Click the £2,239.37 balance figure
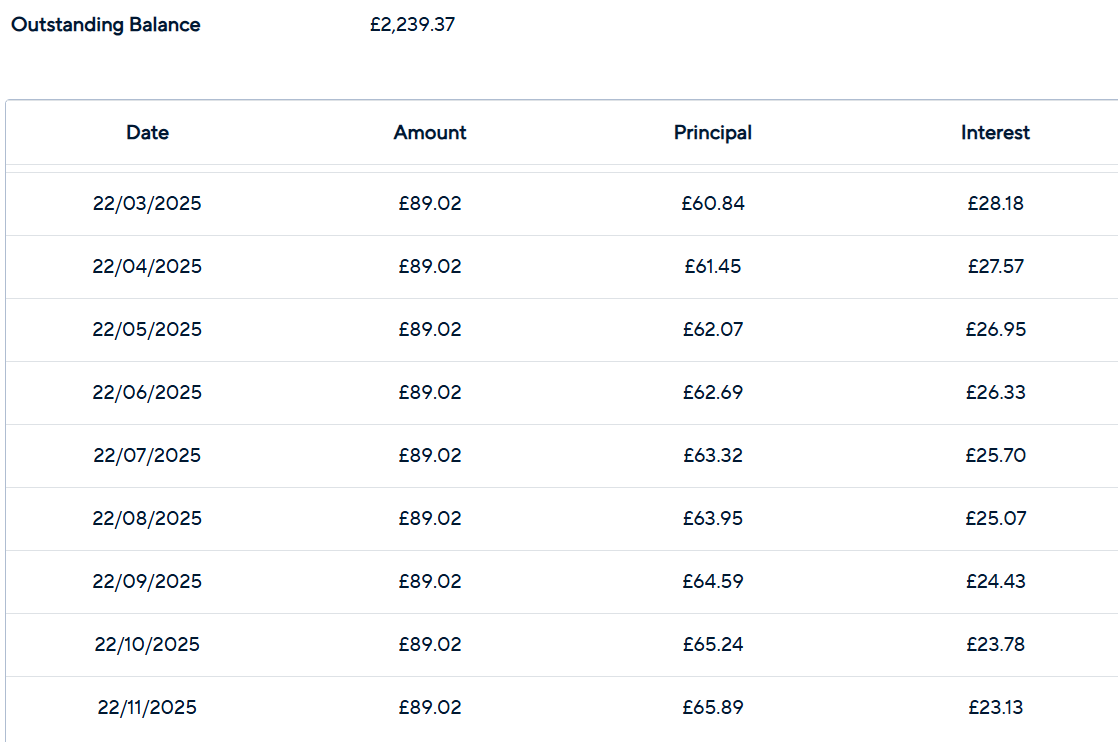1118x742 pixels. click(412, 24)
